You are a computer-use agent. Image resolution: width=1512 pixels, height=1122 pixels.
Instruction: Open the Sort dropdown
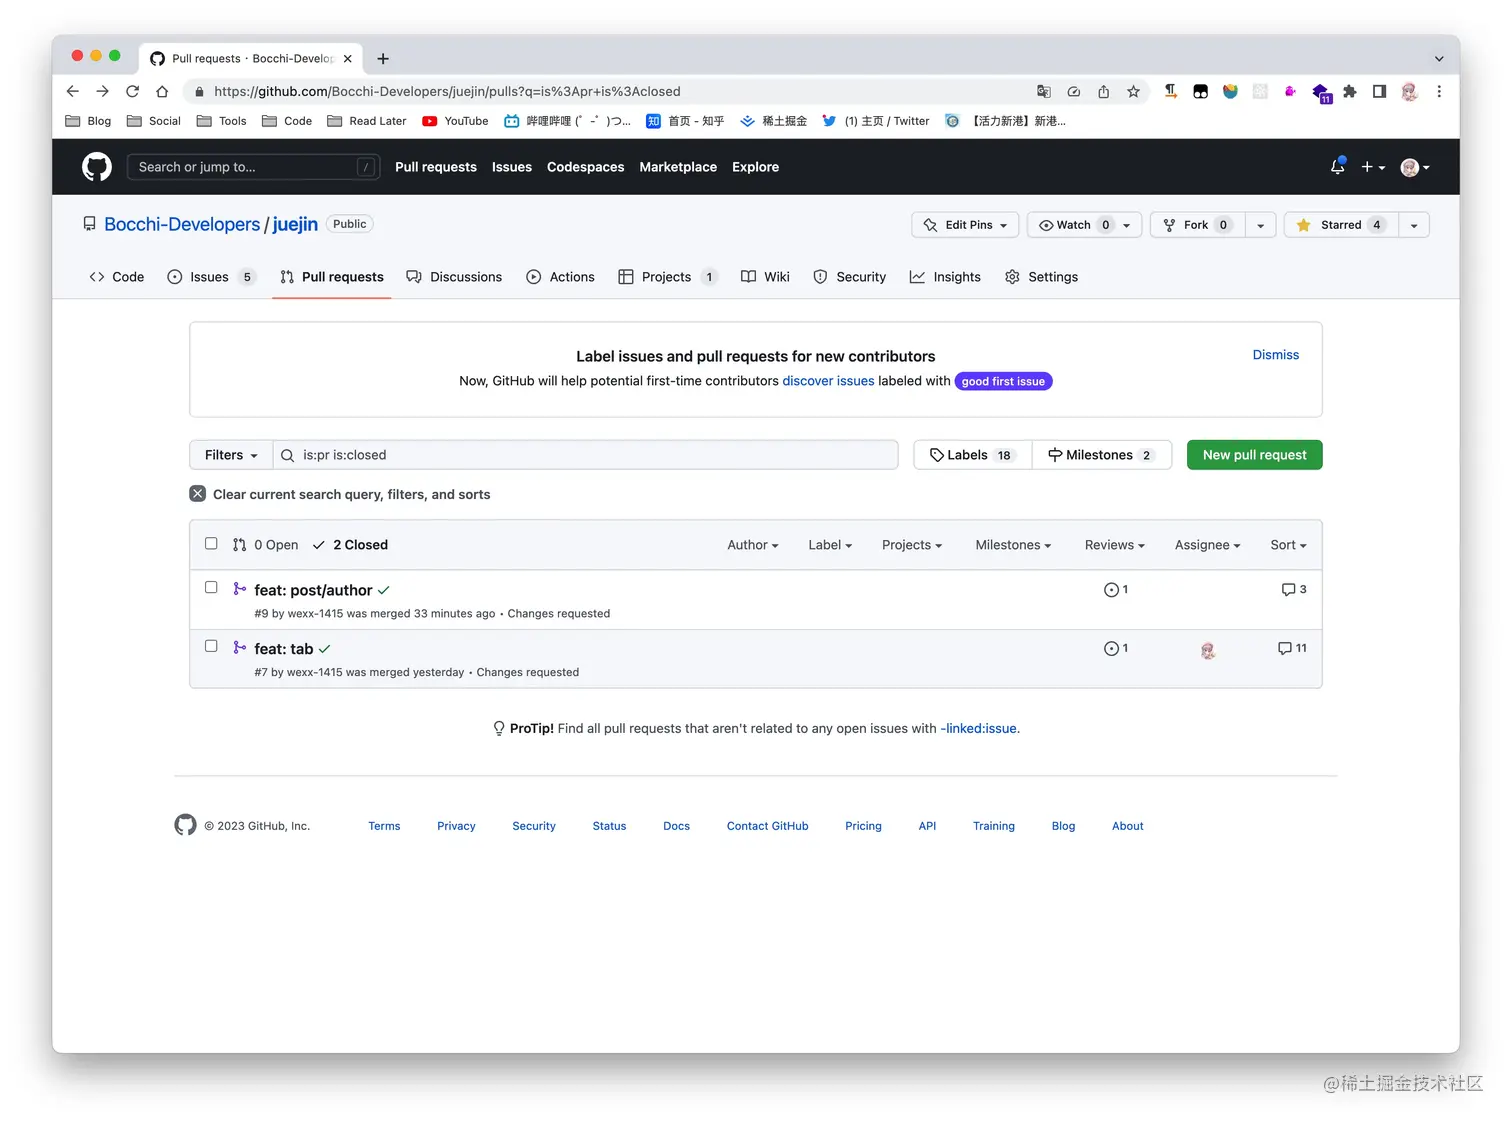click(1288, 545)
